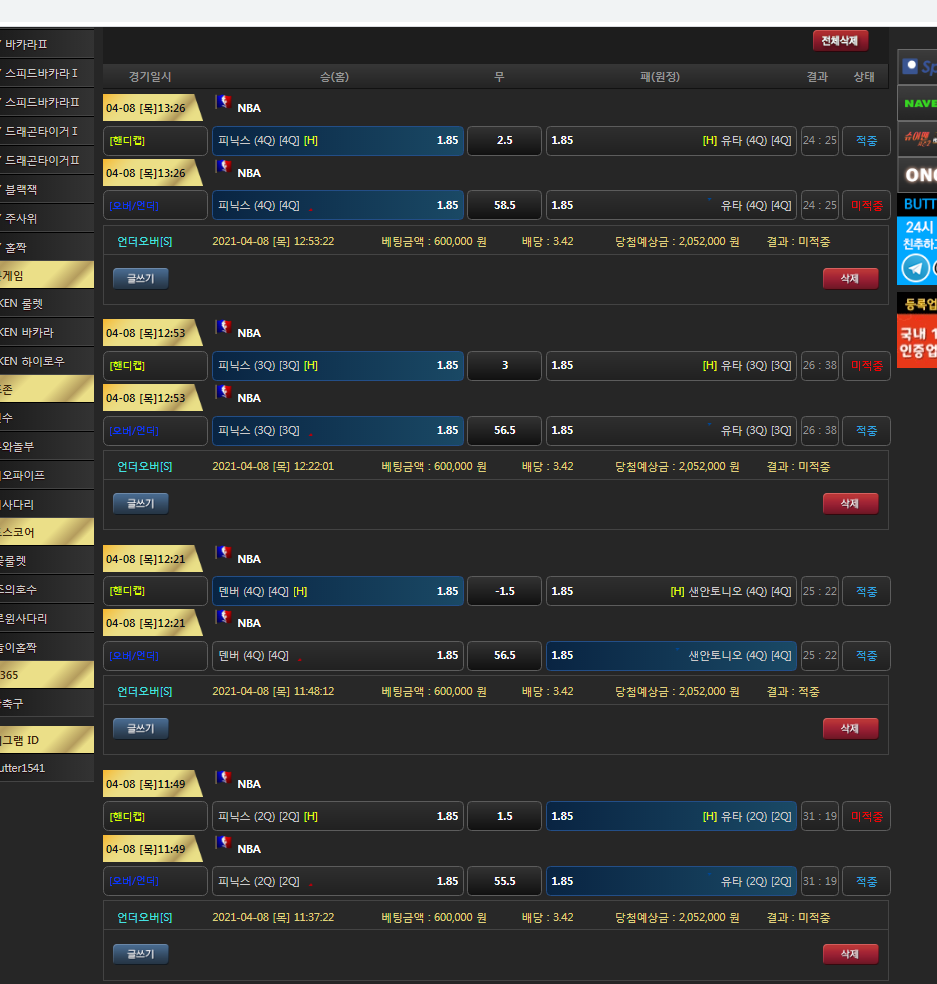937x984 pixels.
Task: Click NBA flag icon for the 12:21 오버/언더 game
Action: 224,618
